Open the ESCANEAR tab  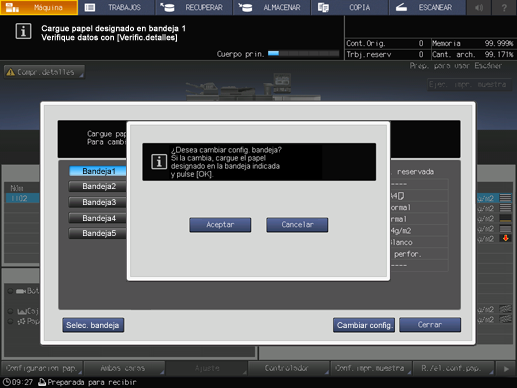427,7
